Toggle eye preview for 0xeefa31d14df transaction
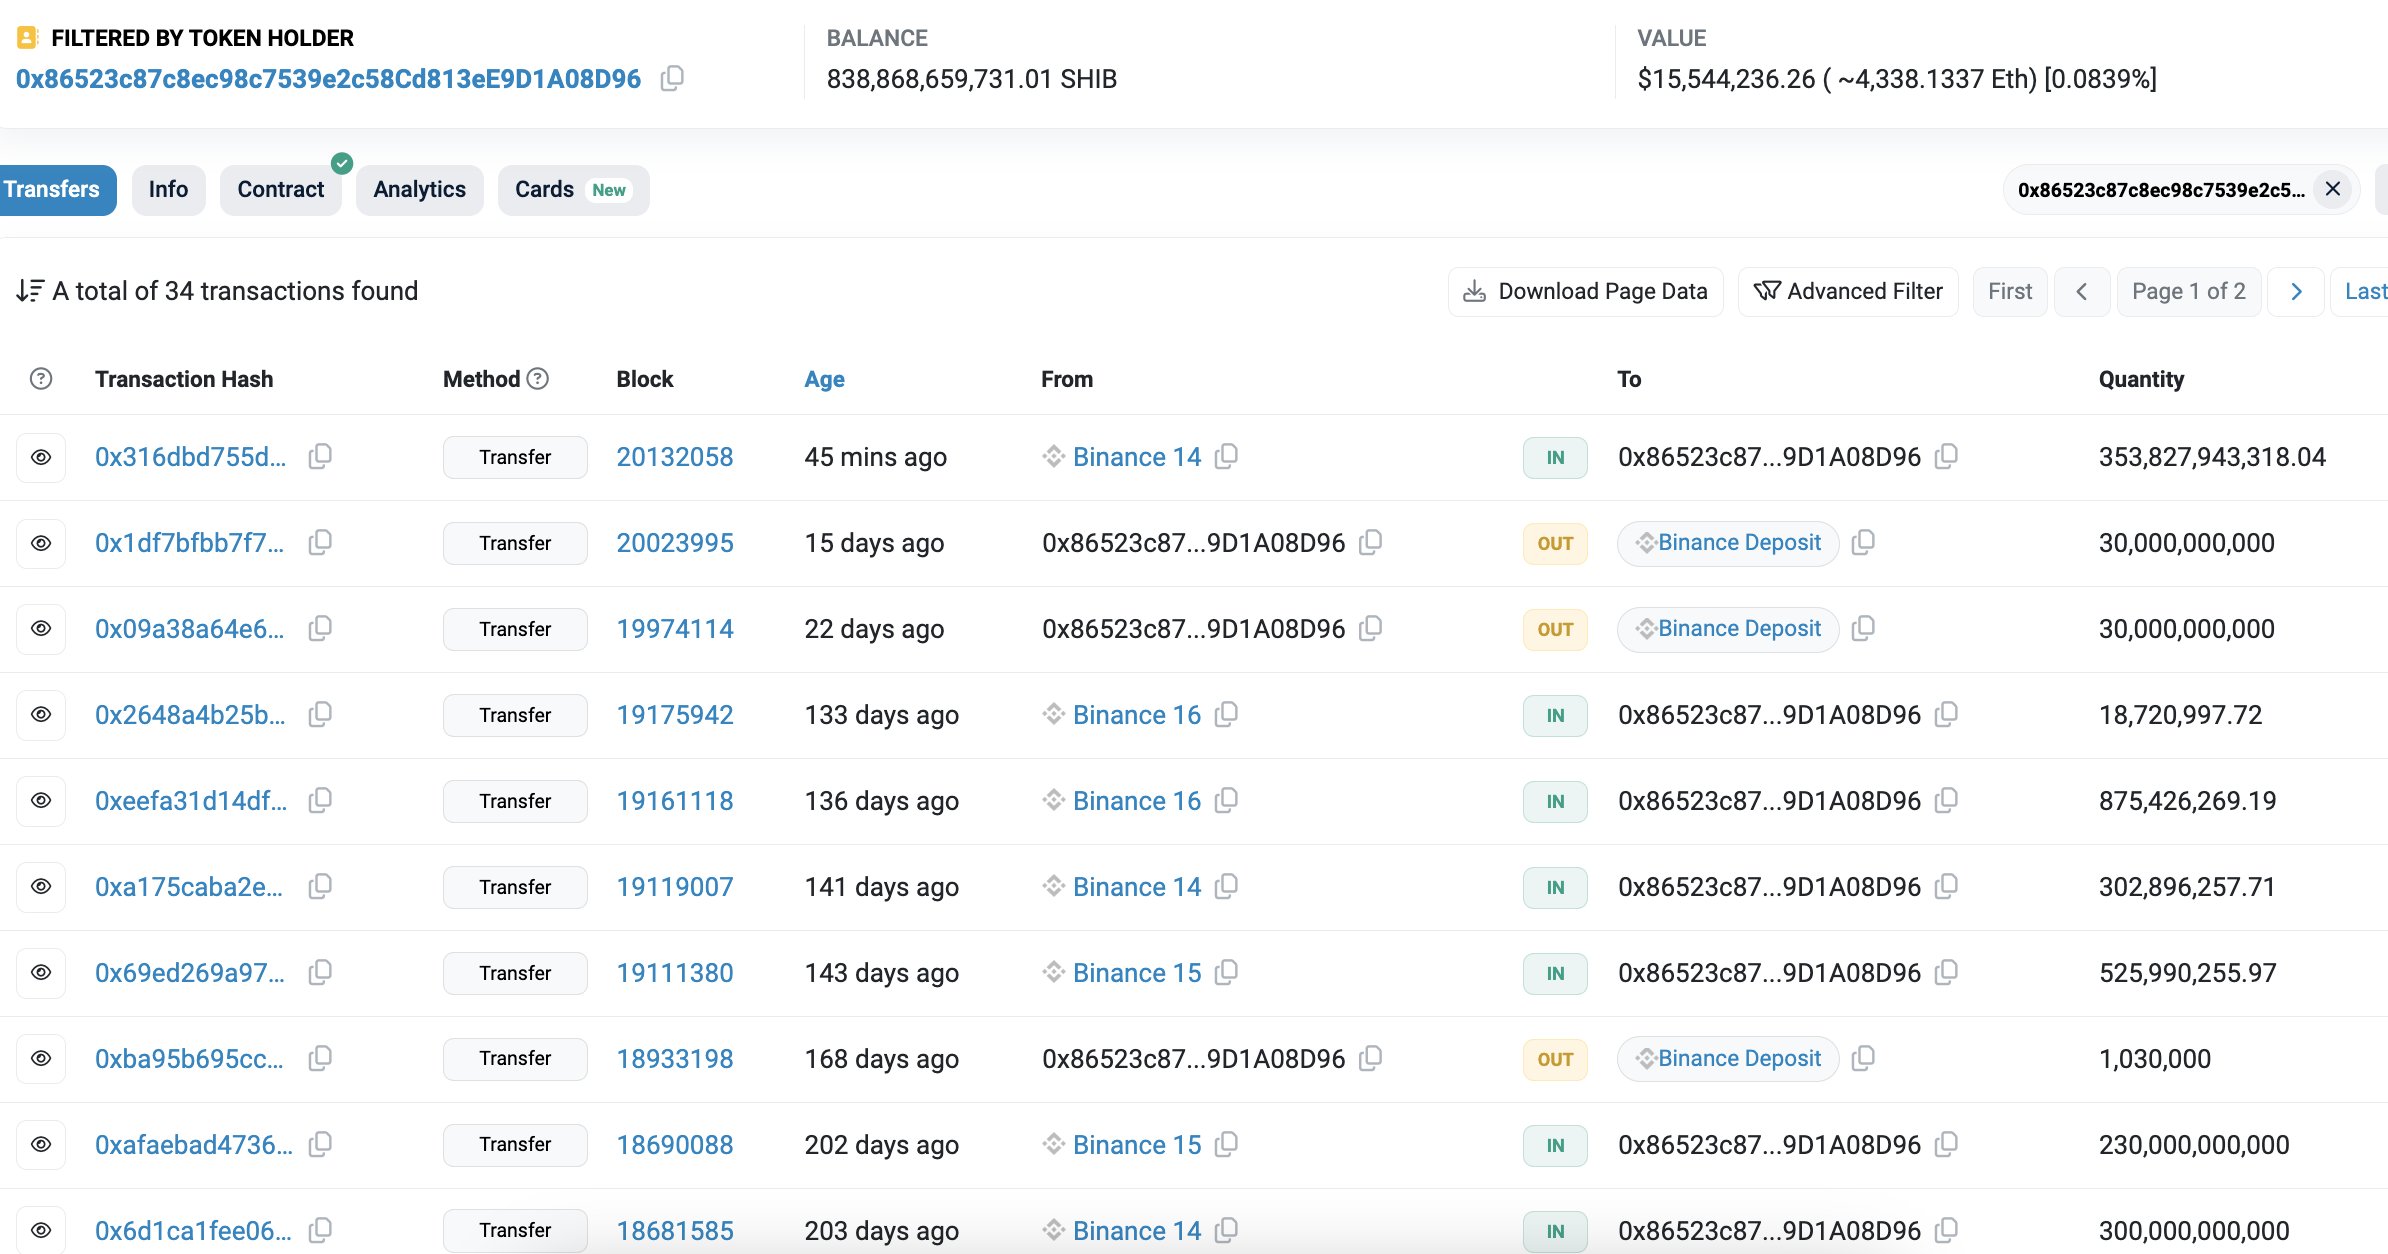 point(41,801)
